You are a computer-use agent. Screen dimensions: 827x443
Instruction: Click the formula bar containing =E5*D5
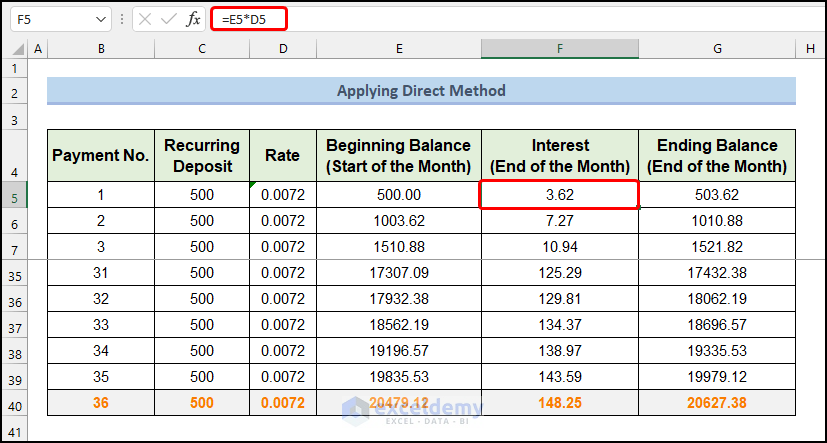click(517, 20)
